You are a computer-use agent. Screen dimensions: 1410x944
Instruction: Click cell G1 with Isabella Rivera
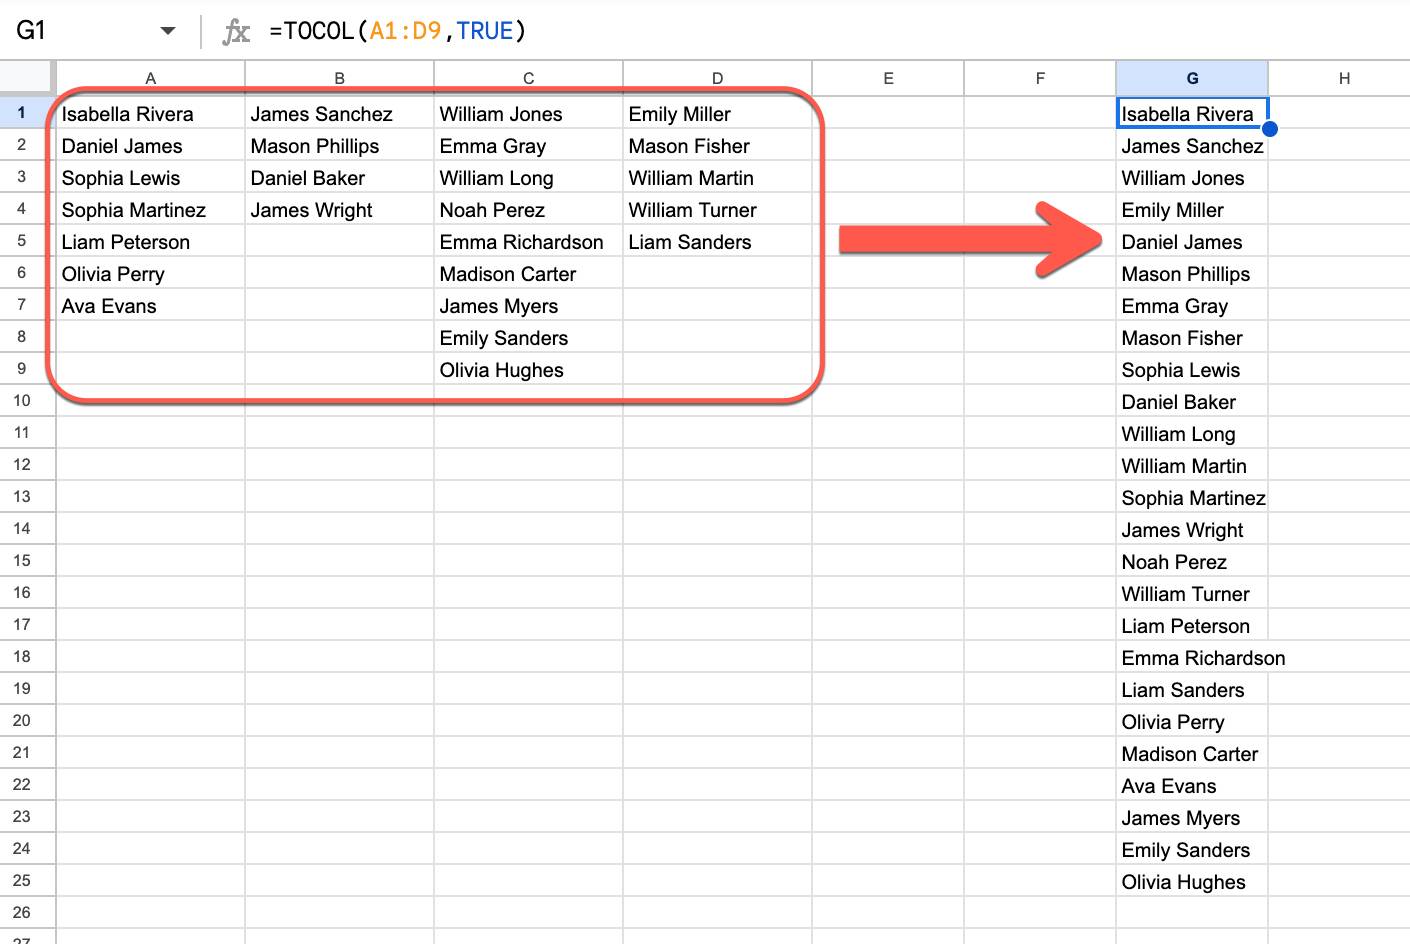tap(1190, 114)
